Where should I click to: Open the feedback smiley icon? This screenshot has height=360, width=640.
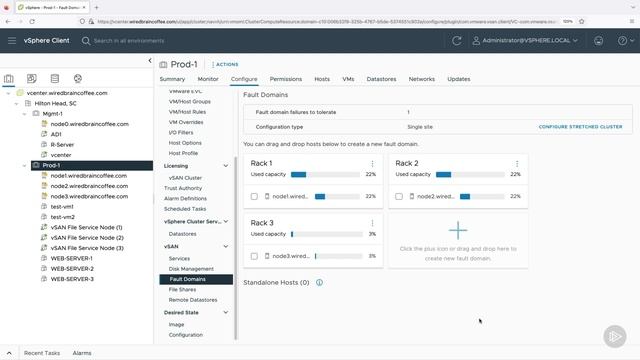[598, 40]
